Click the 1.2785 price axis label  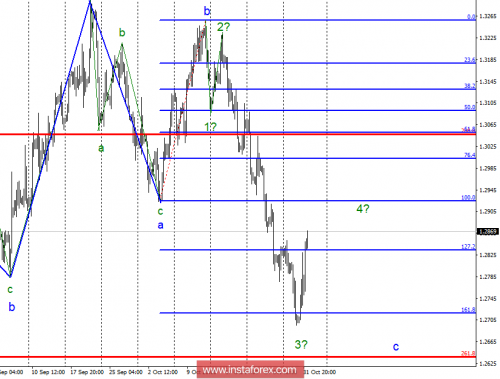pos(488,277)
